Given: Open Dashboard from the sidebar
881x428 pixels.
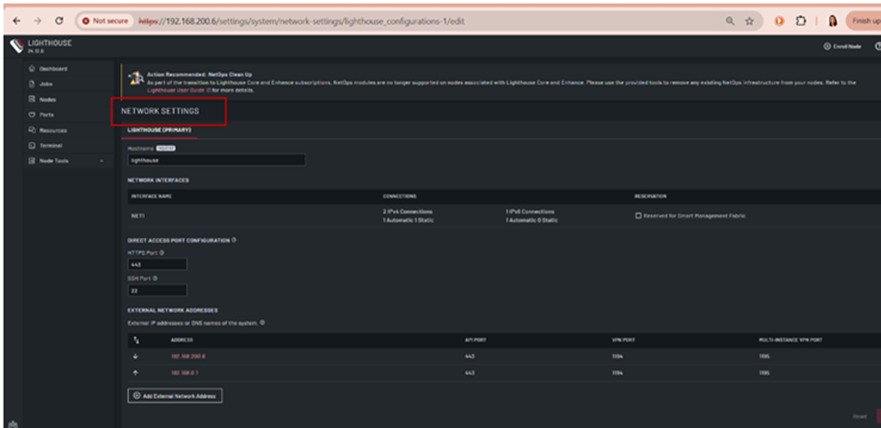Looking at the screenshot, I should 53,69.
